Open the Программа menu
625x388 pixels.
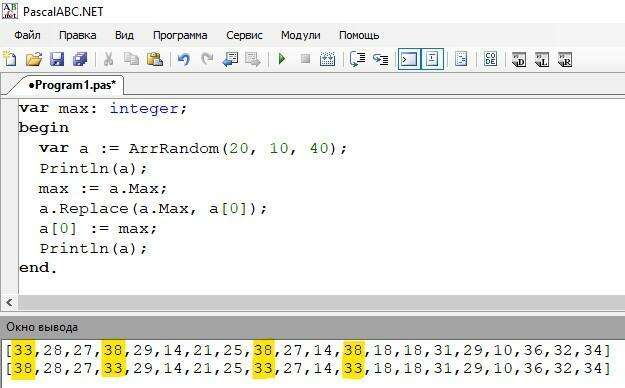180,35
